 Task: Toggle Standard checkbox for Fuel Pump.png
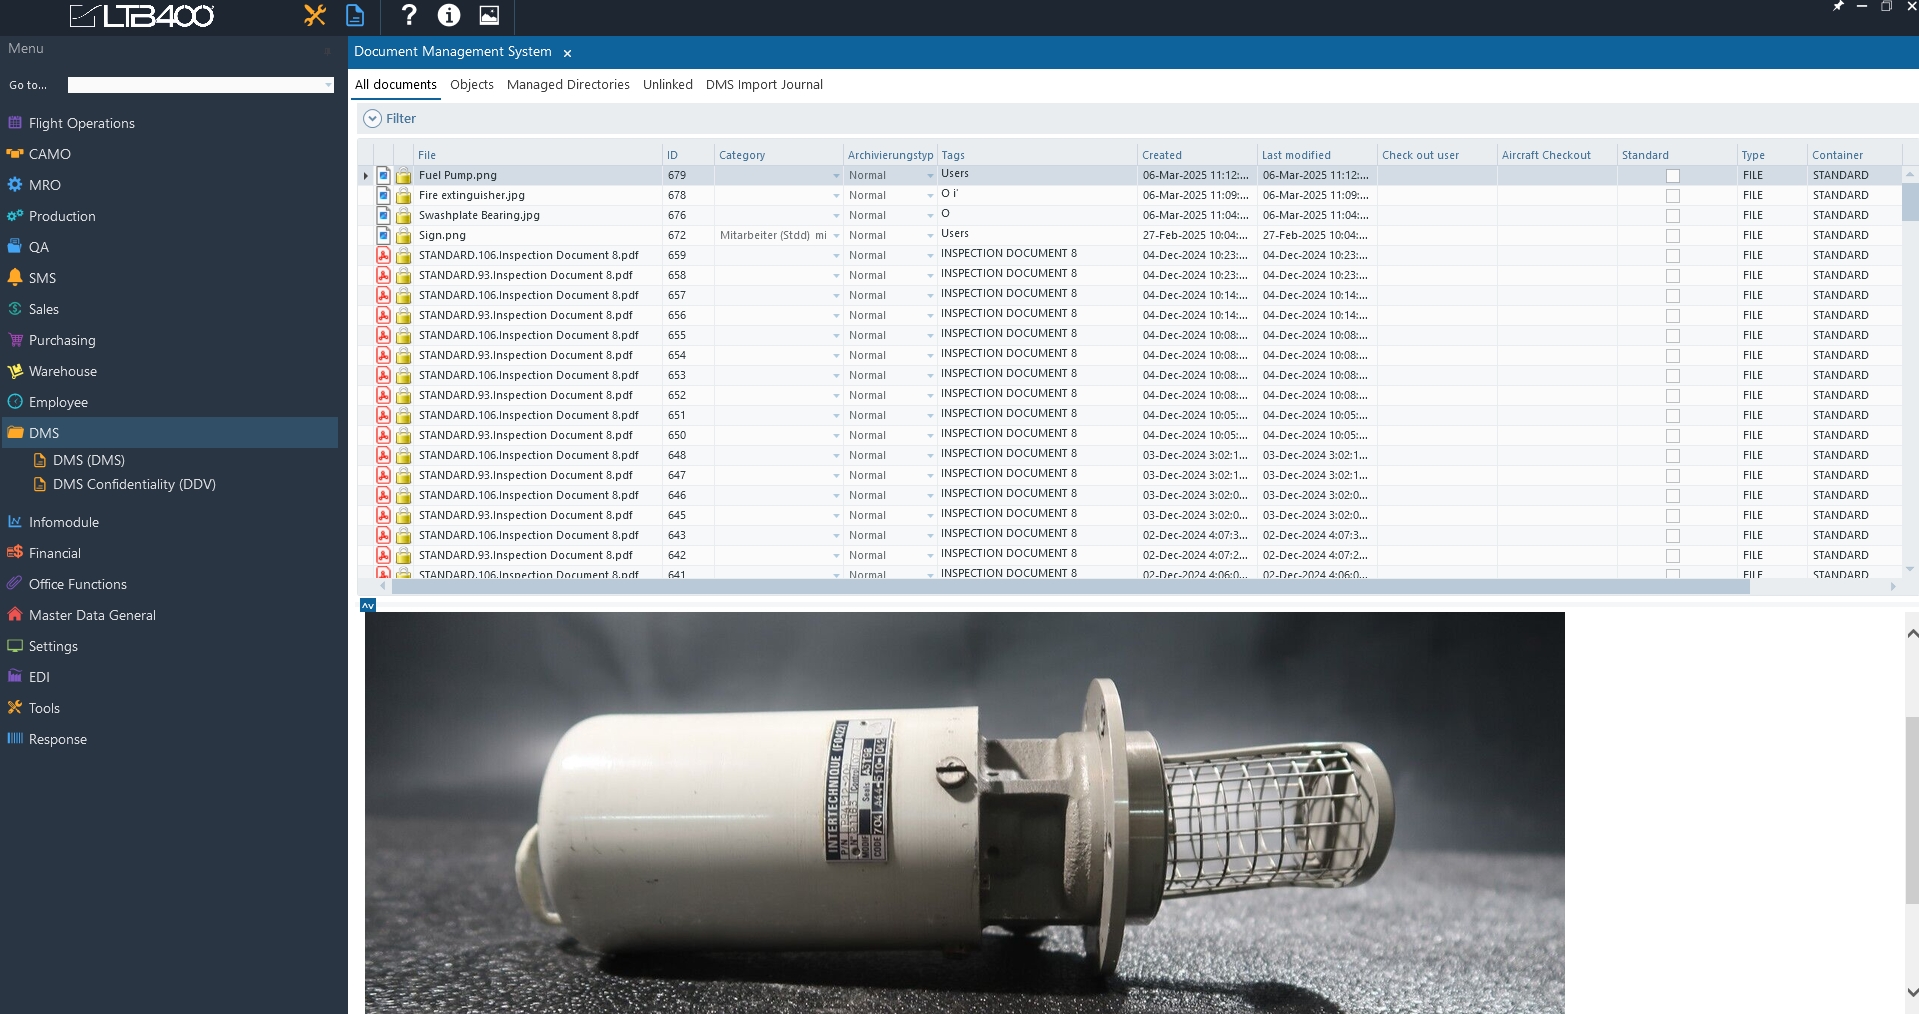pyautogui.click(x=1672, y=176)
